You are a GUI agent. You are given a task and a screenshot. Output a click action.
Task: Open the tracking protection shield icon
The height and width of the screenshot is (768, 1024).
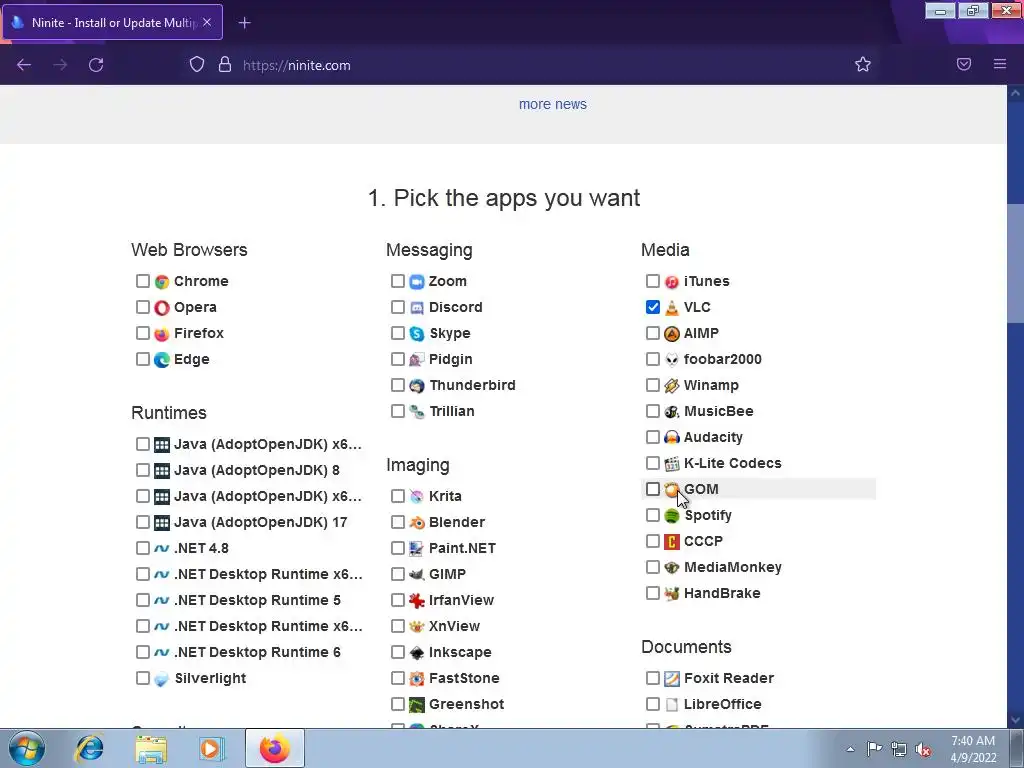pos(197,64)
